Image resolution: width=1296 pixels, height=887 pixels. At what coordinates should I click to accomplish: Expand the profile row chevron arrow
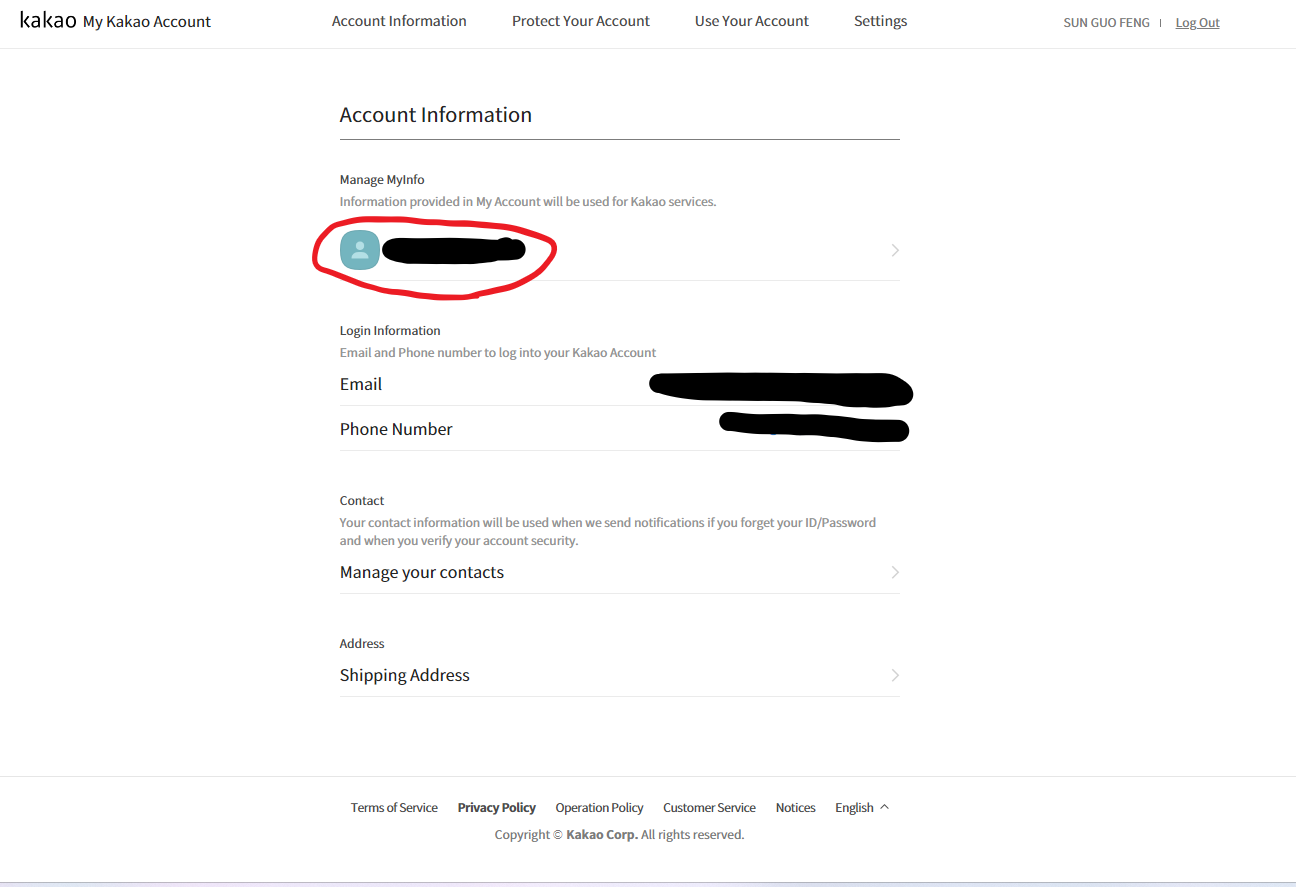[x=894, y=250]
